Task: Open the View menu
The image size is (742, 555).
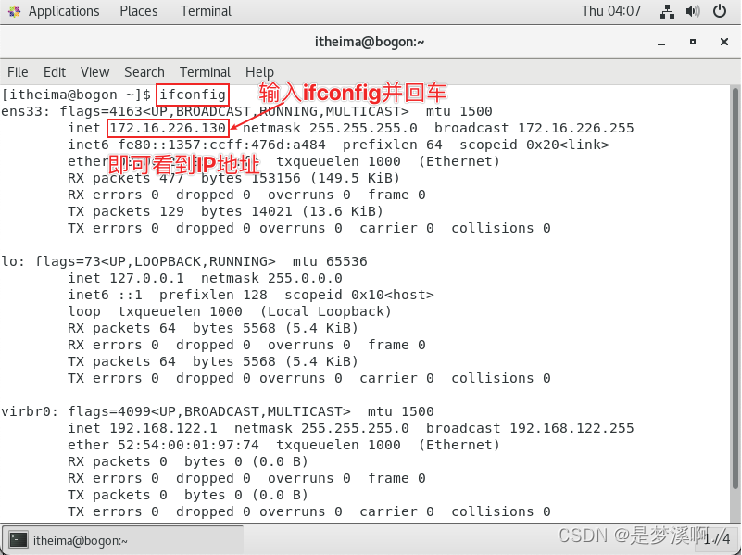Action: click(95, 72)
